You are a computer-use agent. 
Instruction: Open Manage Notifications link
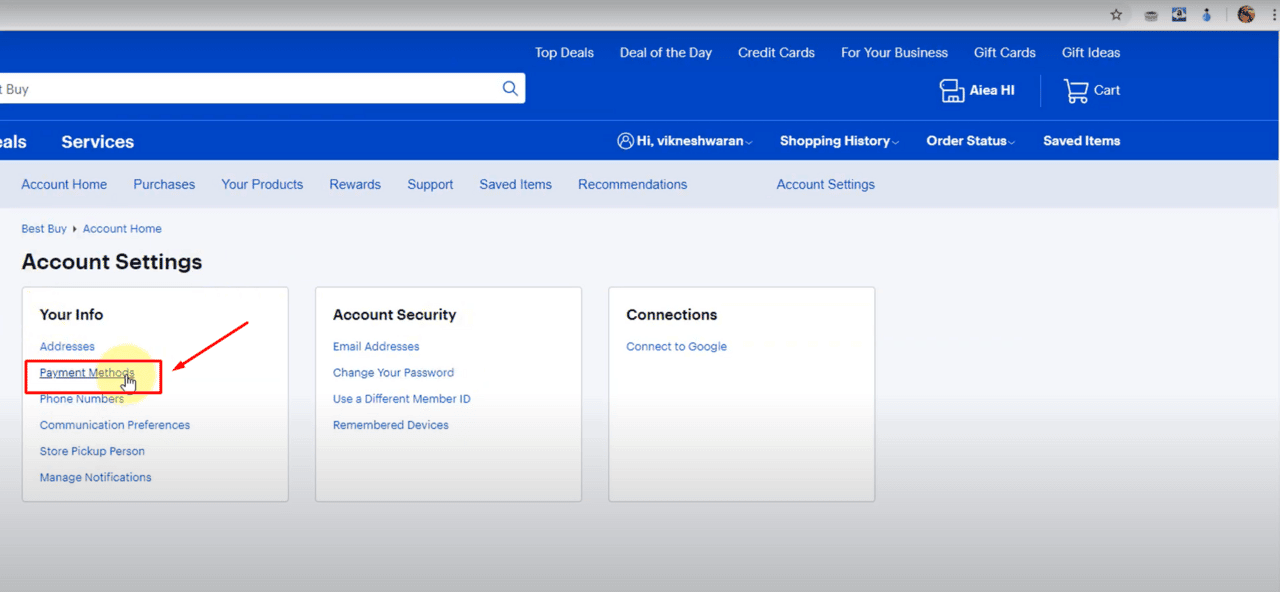point(96,478)
